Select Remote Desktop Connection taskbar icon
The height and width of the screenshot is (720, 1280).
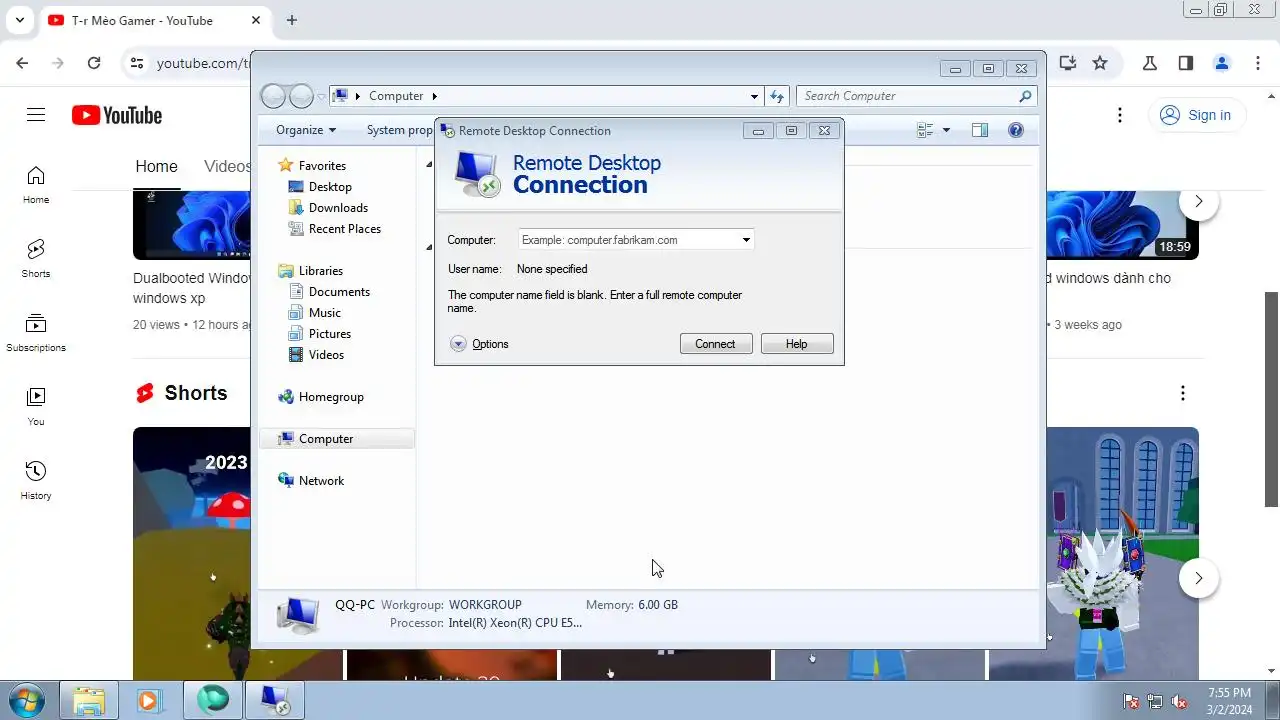click(x=274, y=700)
